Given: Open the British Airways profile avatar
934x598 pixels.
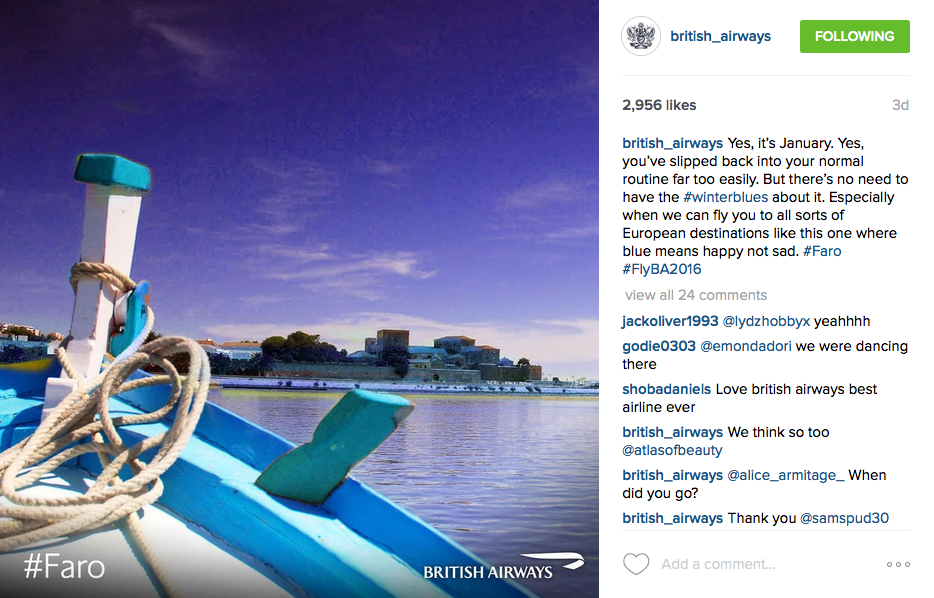Looking at the screenshot, I should (641, 36).
